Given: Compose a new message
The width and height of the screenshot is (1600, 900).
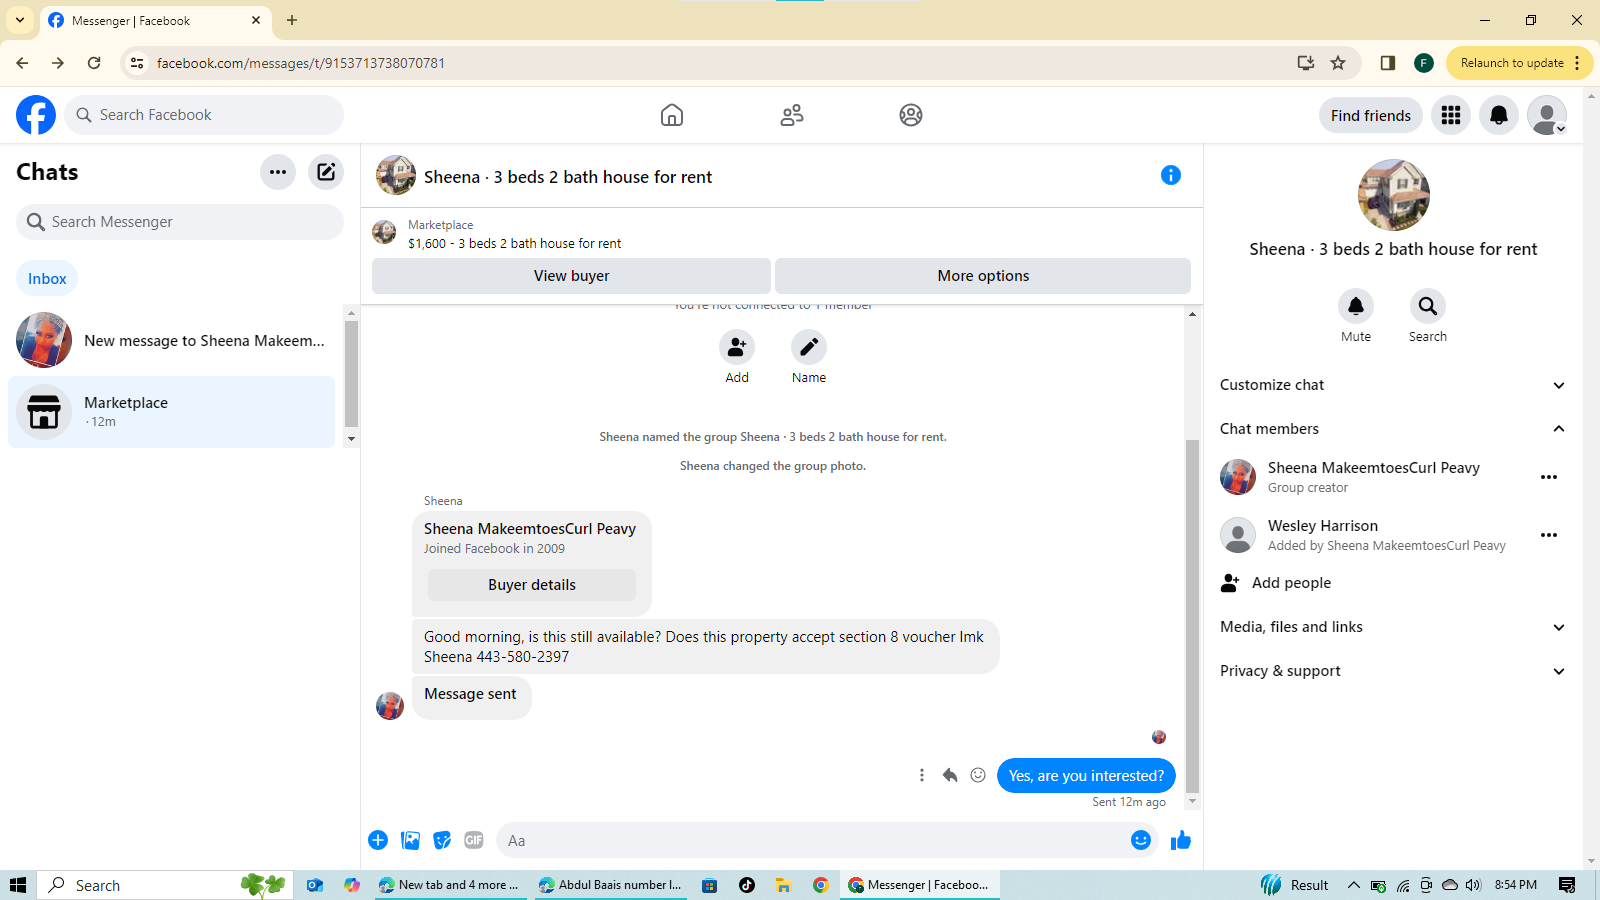Looking at the screenshot, I should pyautogui.click(x=326, y=172).
